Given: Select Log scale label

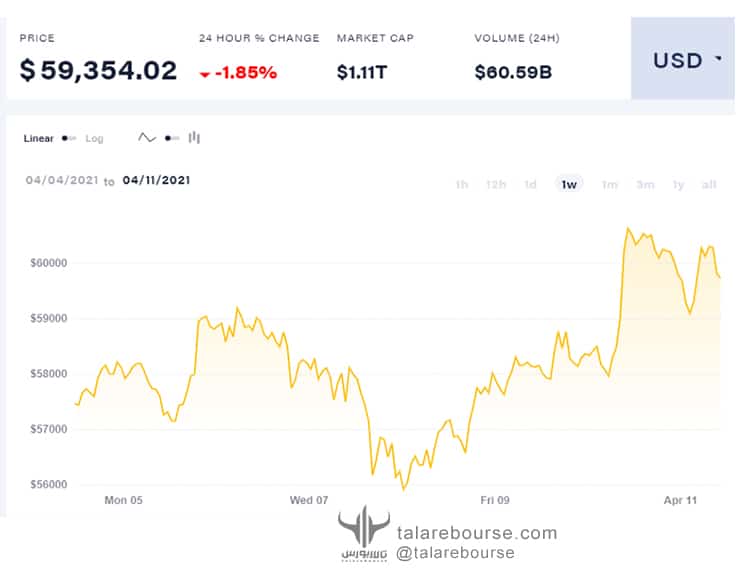Looking at the screenshot, I should pos(94,138).
